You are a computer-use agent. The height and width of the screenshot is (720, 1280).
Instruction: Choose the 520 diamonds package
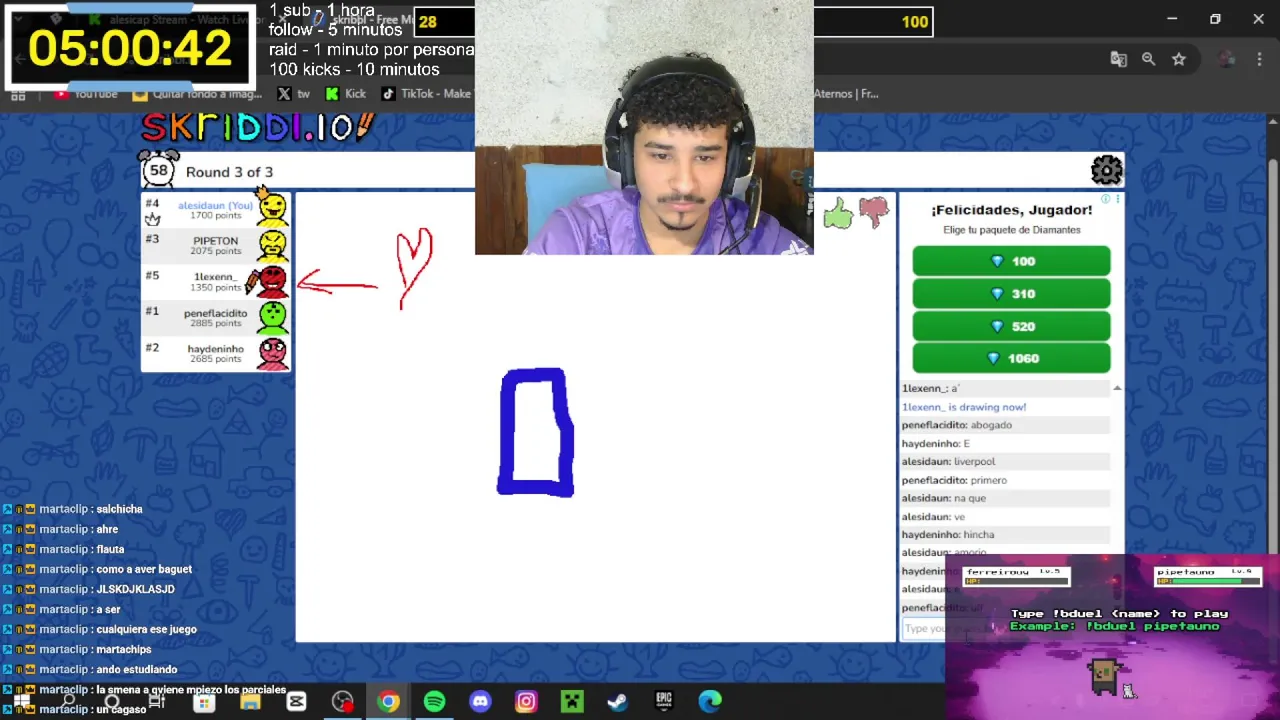click(x=1011, y=326)
